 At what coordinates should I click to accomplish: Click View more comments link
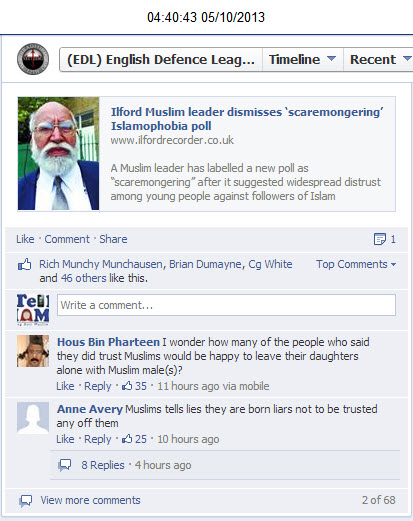(x=90, y=500)
